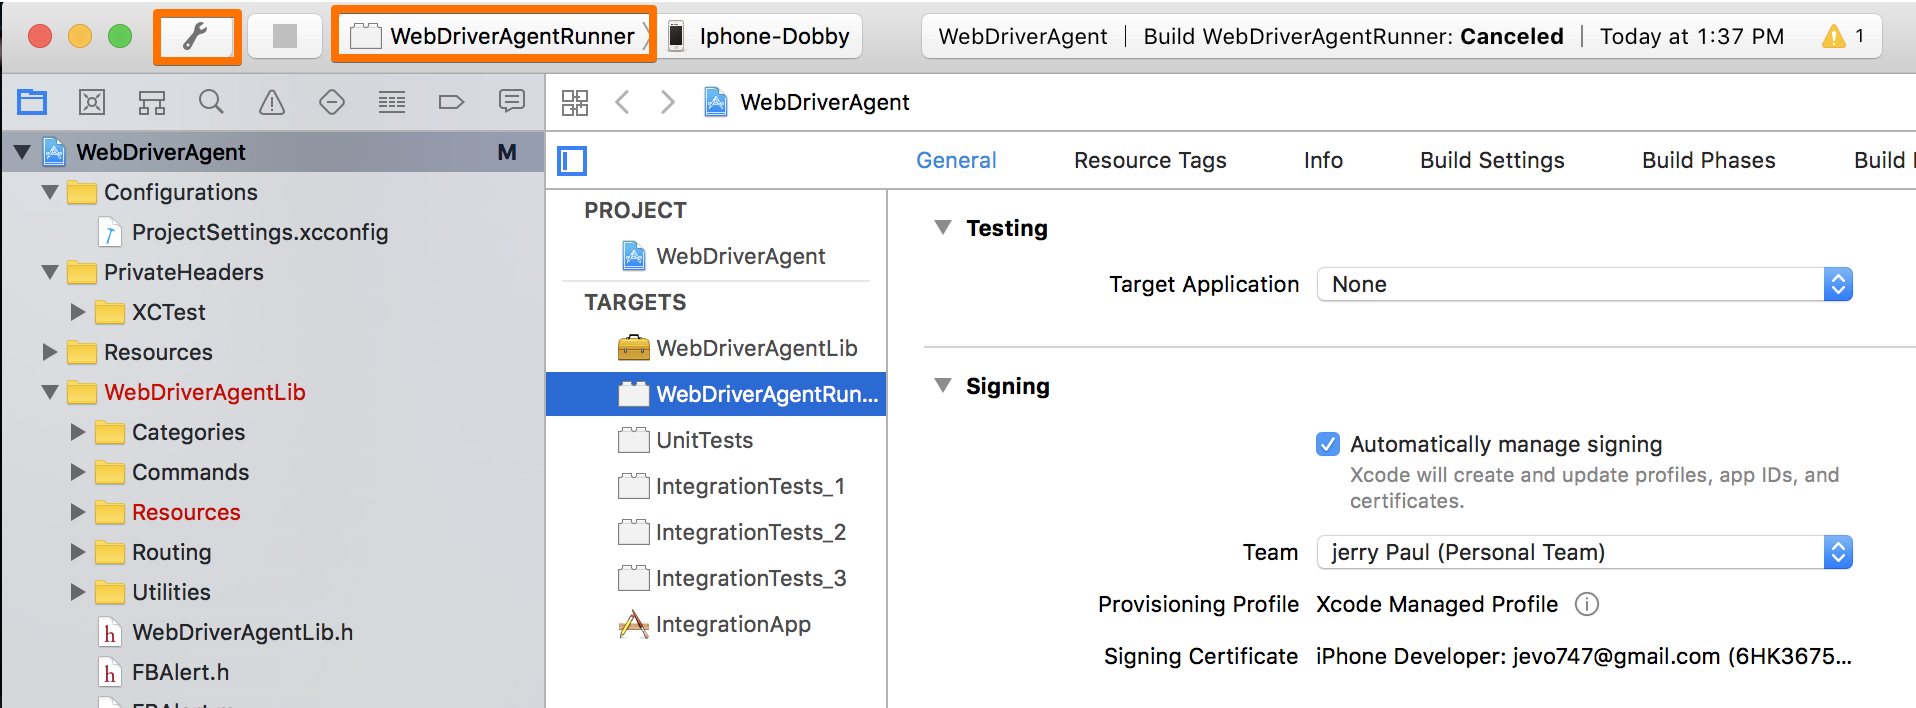Viewport: 1916px width, 708px height.
Task: Select the WebDriverAgentRunner scheme
Action: point(495,37)
